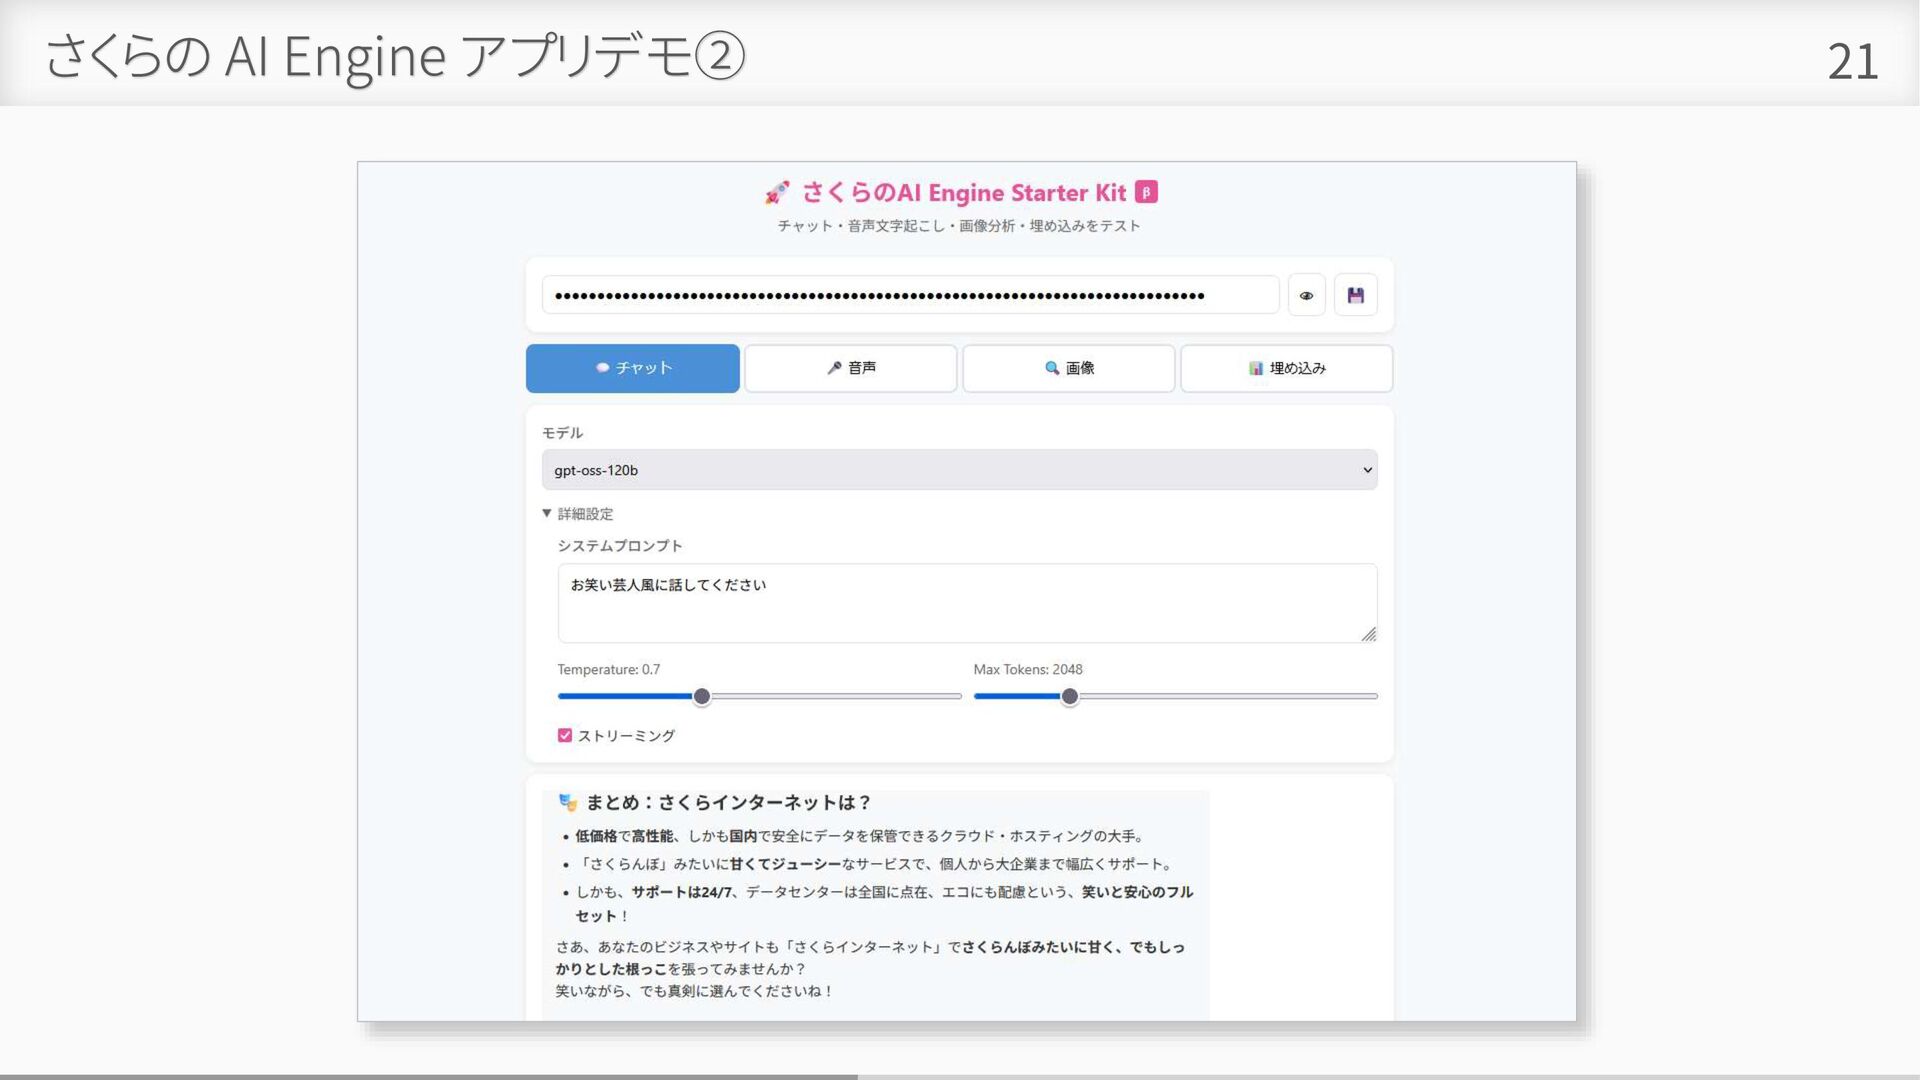Image resolution: width=1920 pixels, height=1080 pixels.
Task: Click the magnifier icon on the 画像 tab
Action: [1051, 368]
